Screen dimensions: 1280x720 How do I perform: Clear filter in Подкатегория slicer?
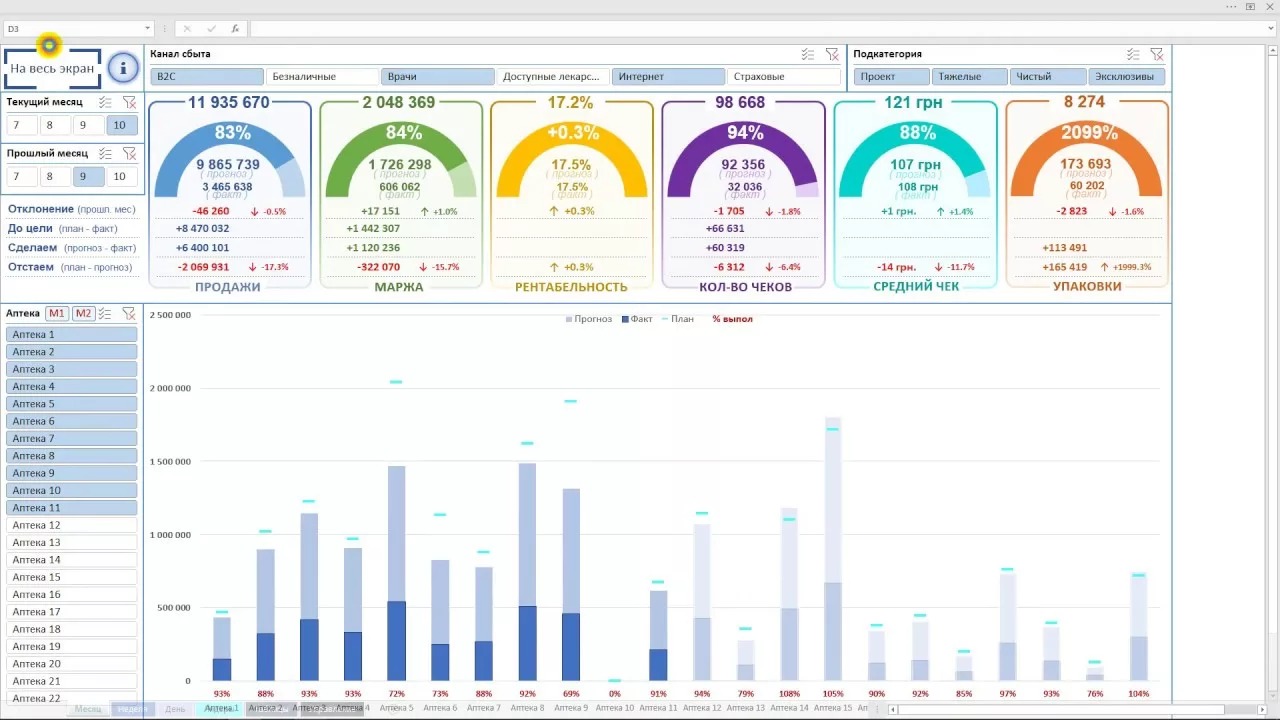1156,54
